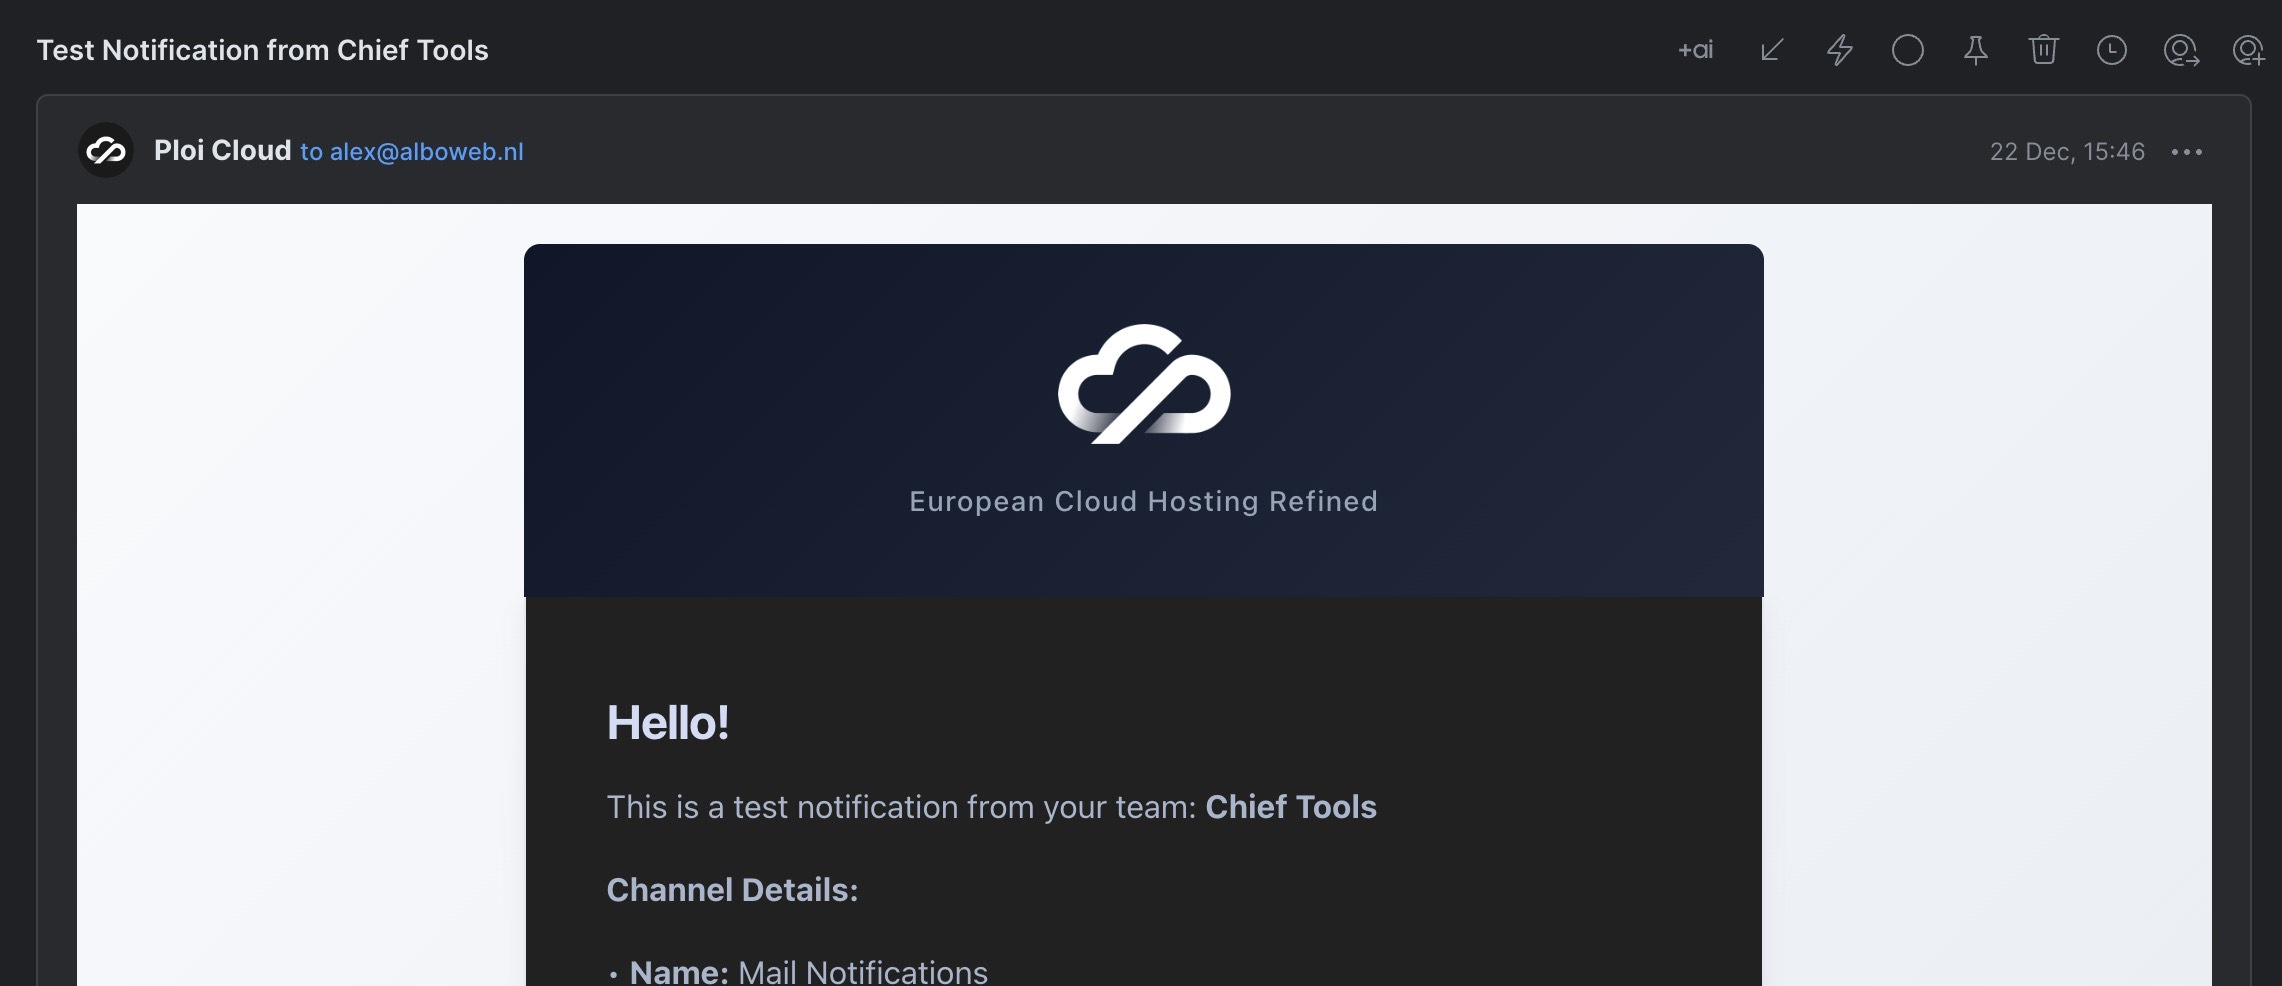Click the bold Chief Tools team name
2282x986 pixels.
tap(1290, 807)
